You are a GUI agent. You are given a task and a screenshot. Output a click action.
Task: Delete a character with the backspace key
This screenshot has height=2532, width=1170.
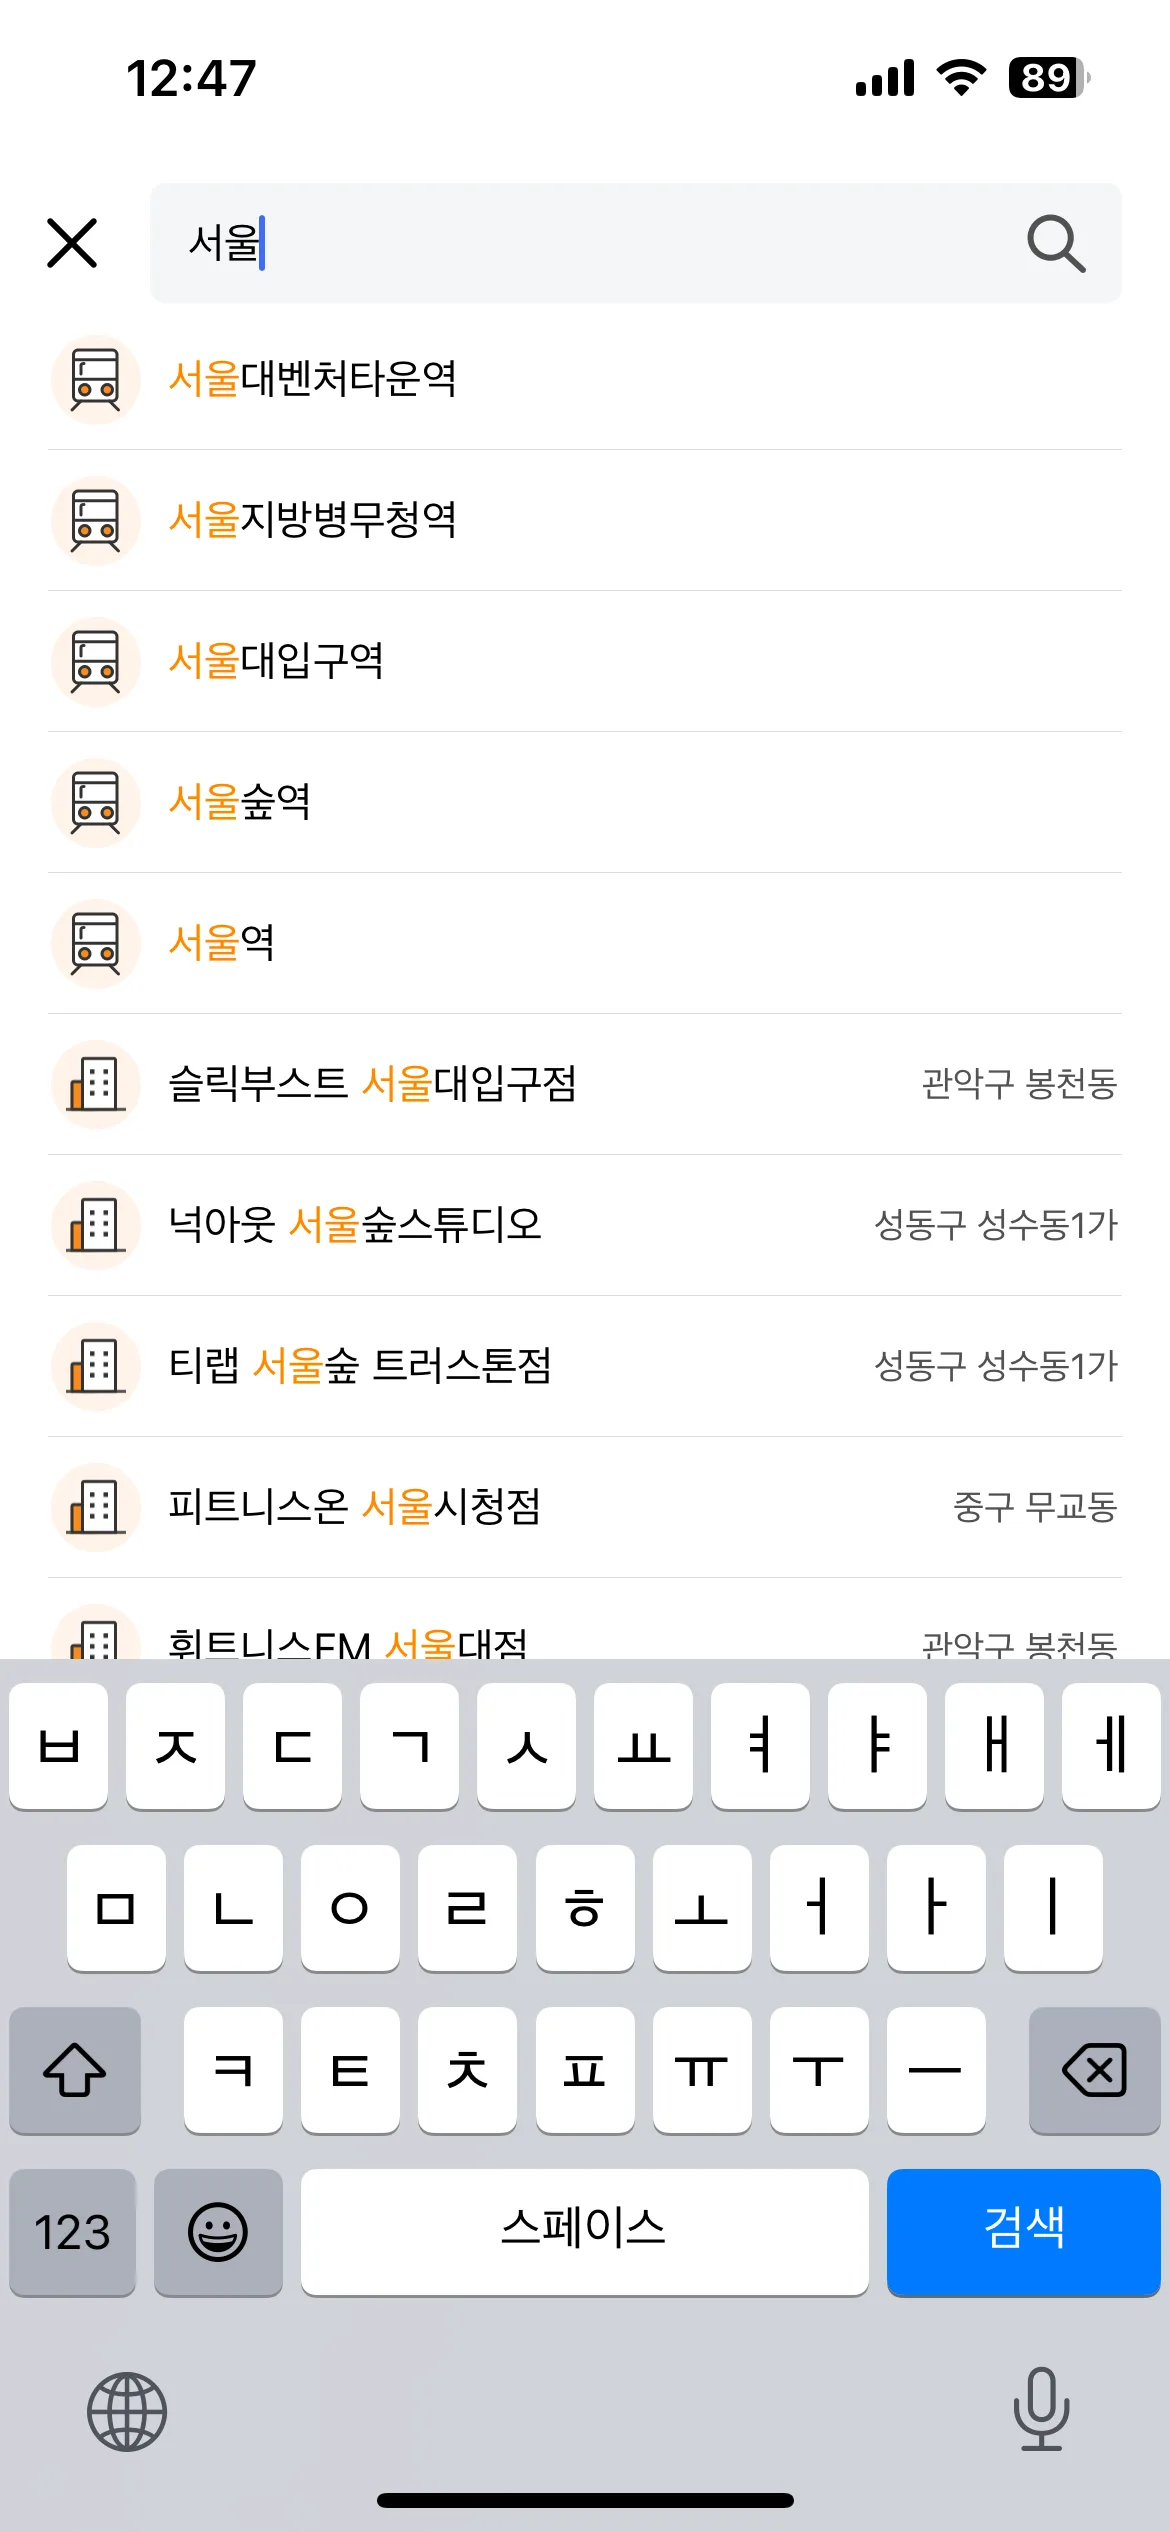1094,2070
